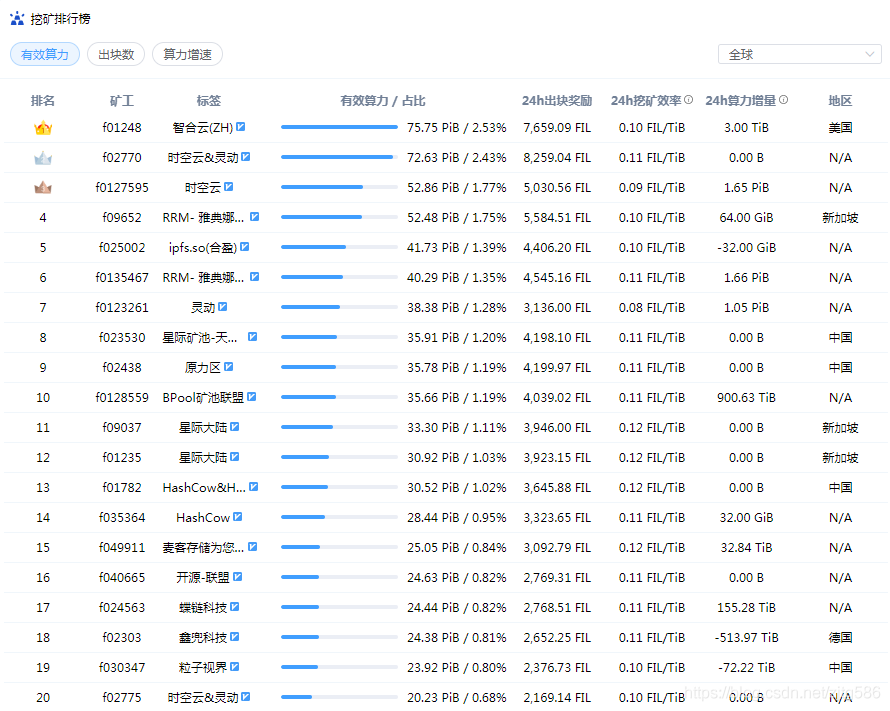Click the 有效算力 / 占比 column header
The height and width of the screenshot is (711, 890).
coord(383,100)
